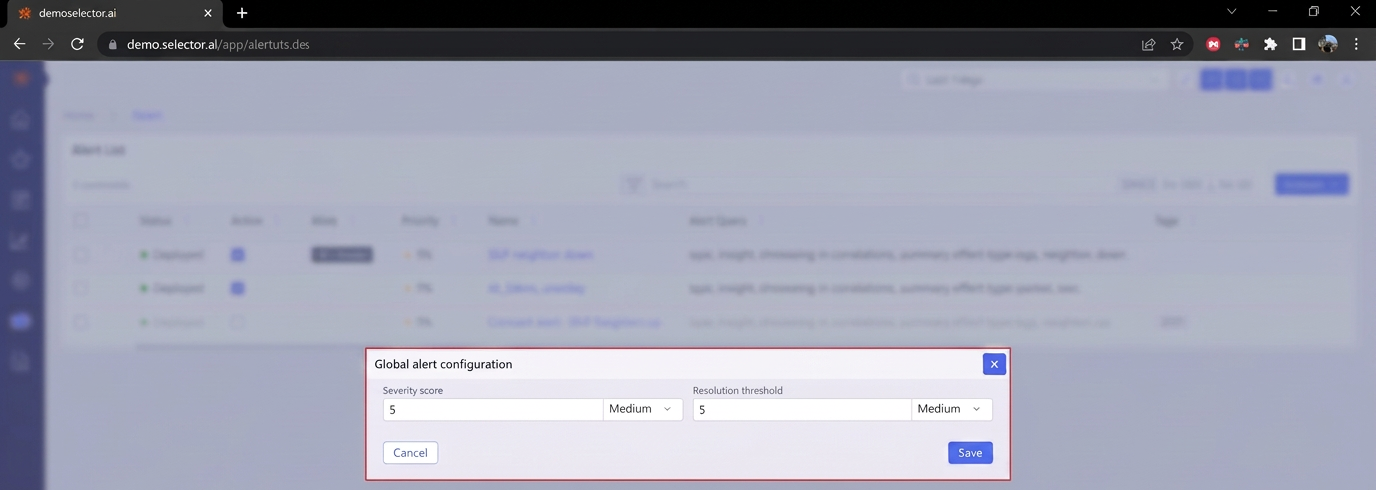Click the address bar URL
This screenshot has height=490, width=1376.
point(218,44)
